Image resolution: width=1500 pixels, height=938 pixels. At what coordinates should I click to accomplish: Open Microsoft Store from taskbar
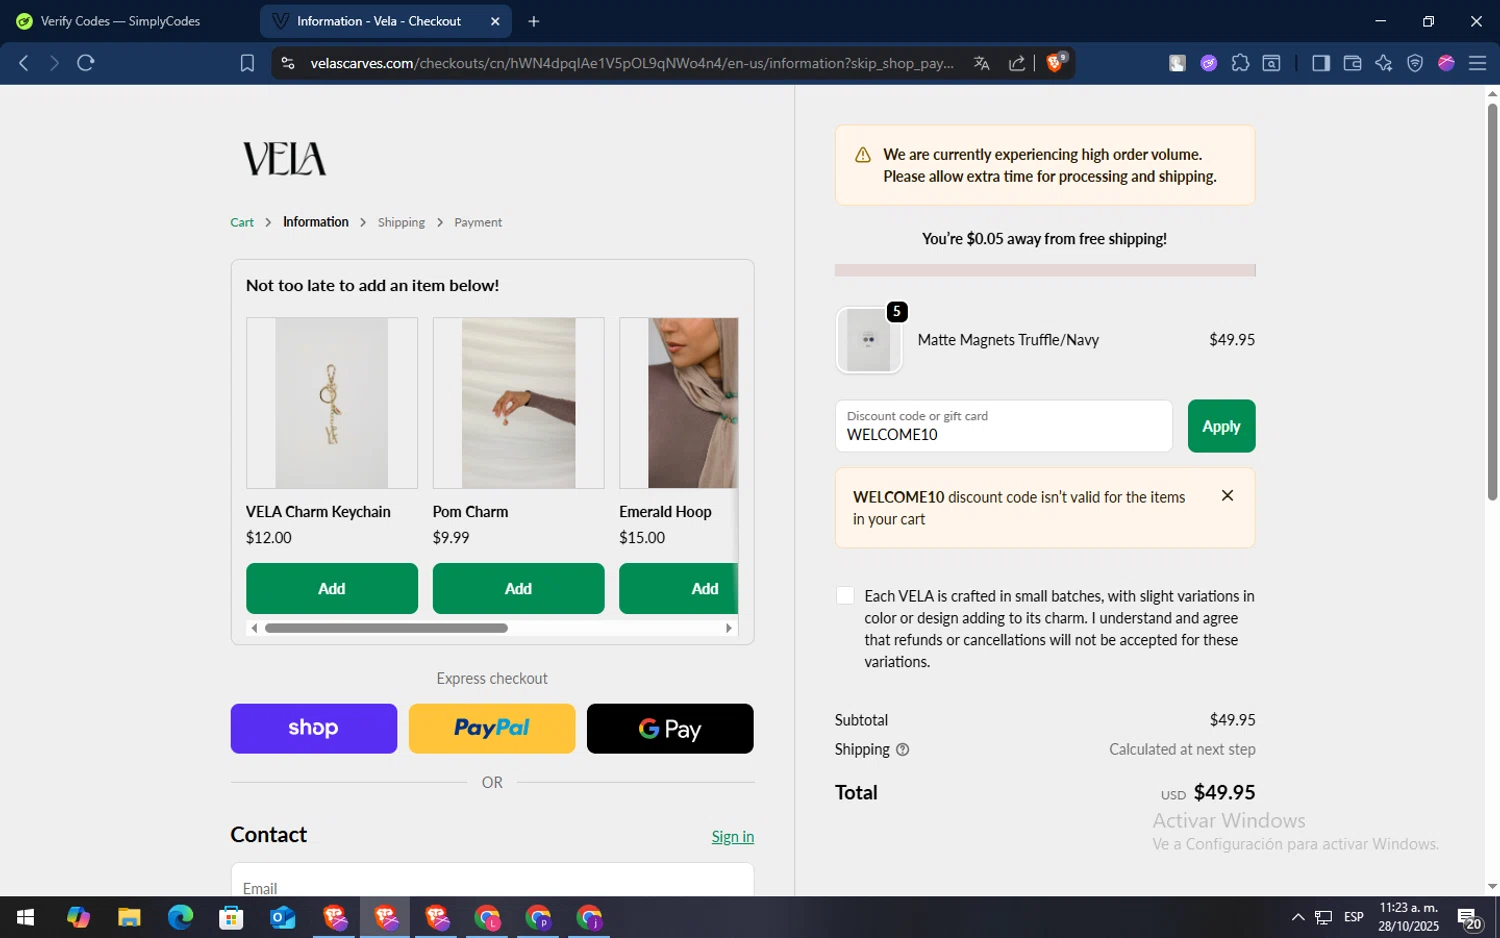click(231, 917)
